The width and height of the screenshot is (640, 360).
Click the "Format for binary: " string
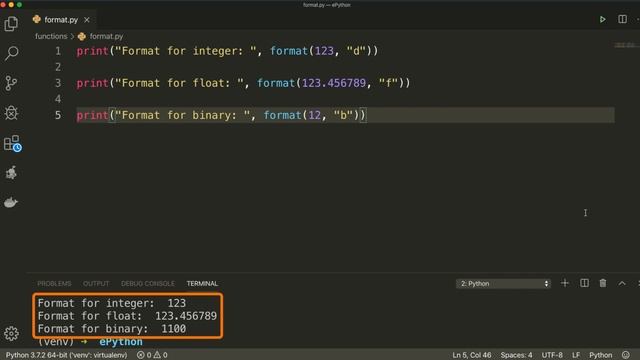pos(182,115)
